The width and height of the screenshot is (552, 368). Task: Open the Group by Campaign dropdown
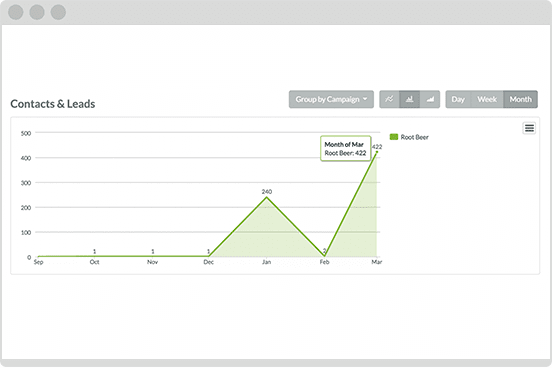coord(331,99)
